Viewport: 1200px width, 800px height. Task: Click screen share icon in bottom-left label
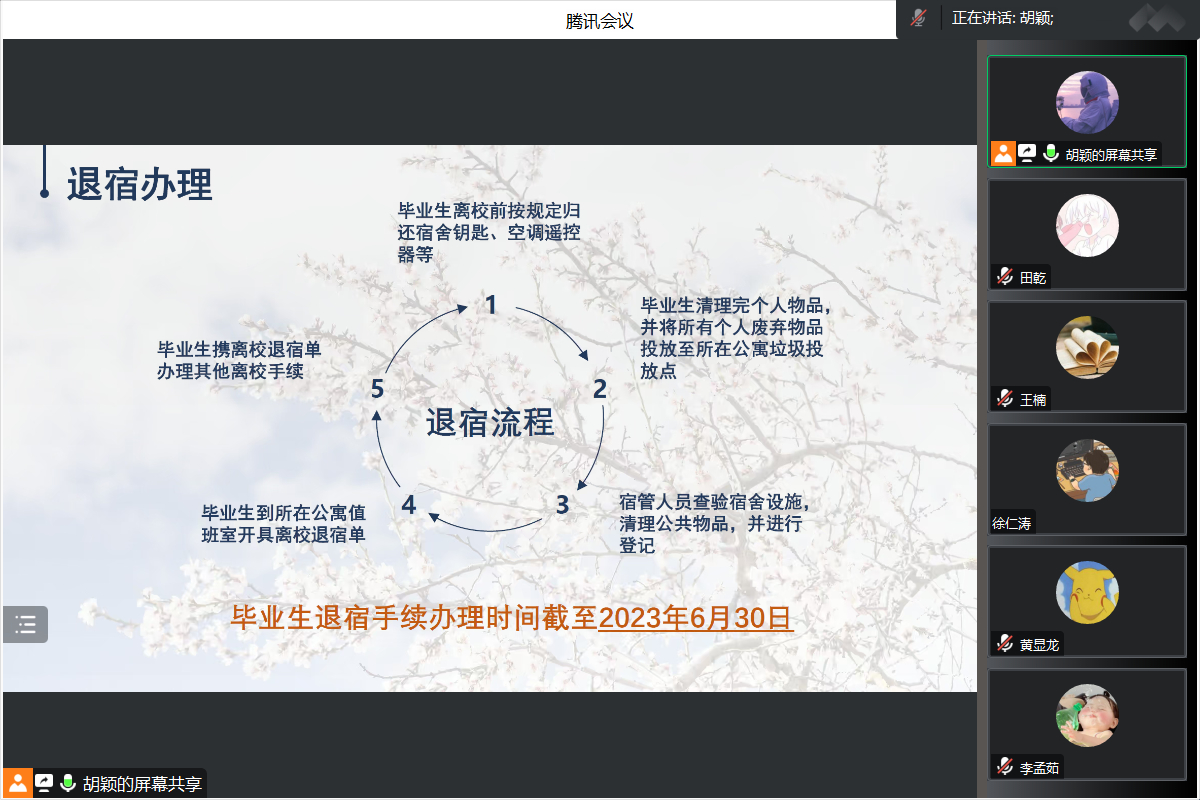click(44, 783)
